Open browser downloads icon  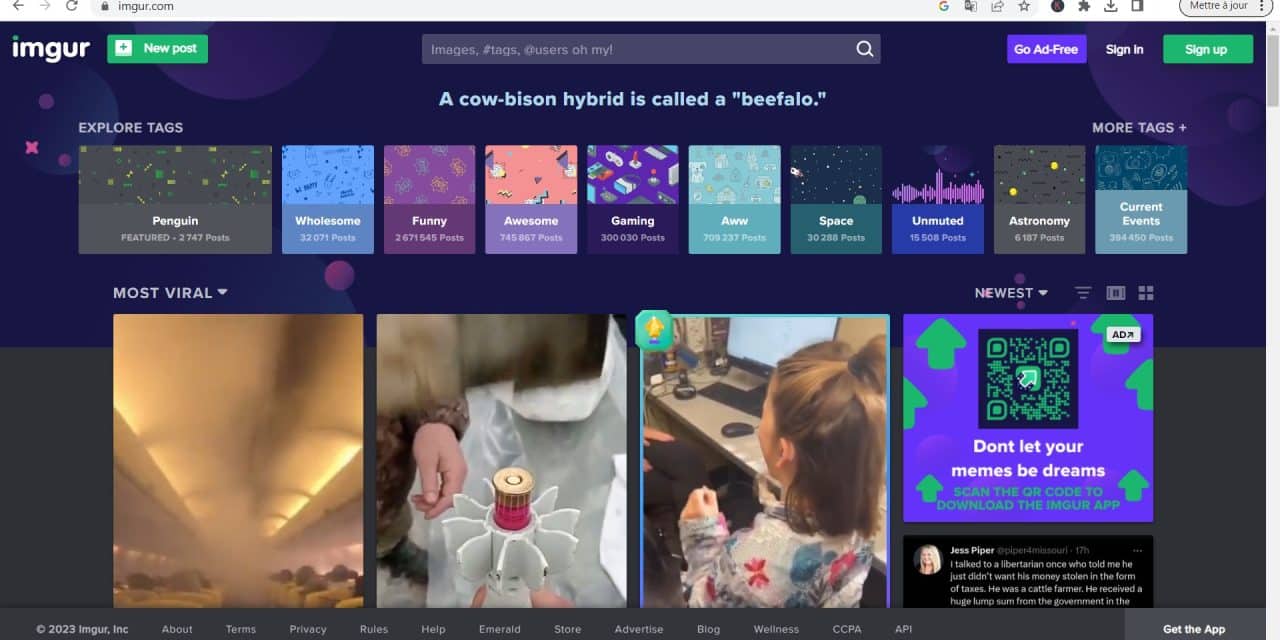(1111, 6)
